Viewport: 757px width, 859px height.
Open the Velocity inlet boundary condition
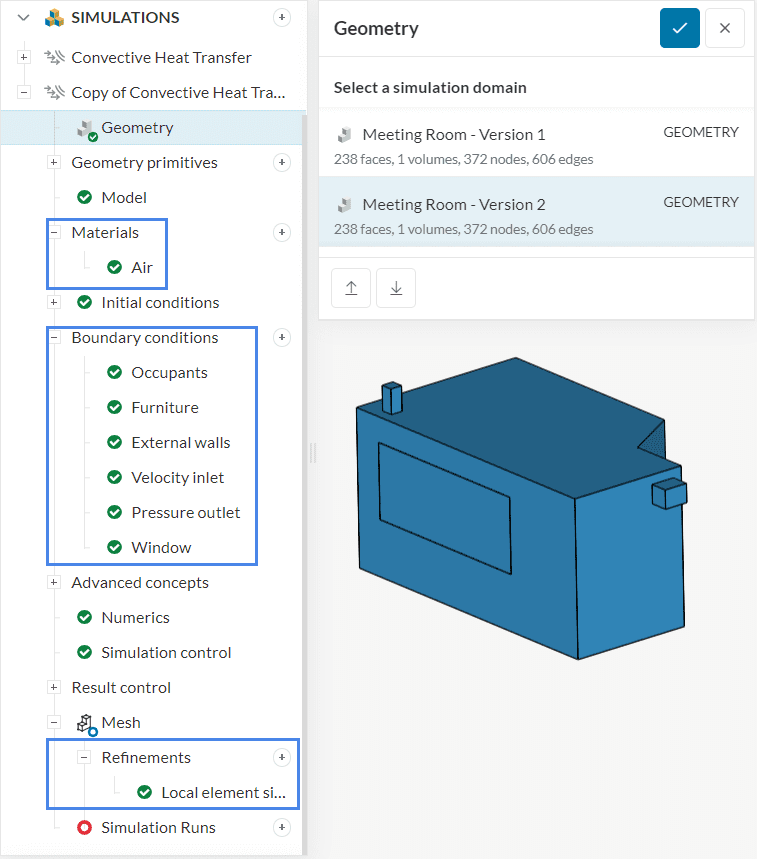[x=177, y=477]
